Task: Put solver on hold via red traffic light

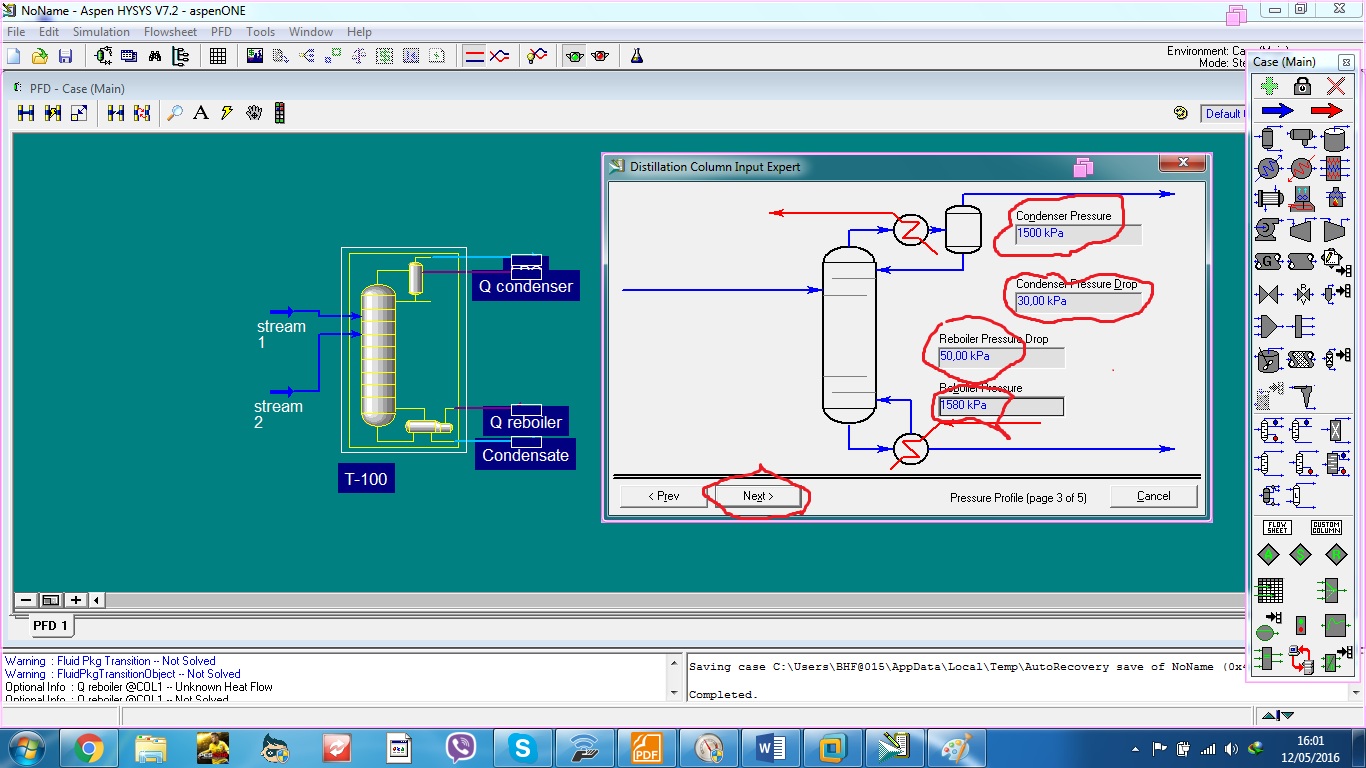Action: pos(601,56)
